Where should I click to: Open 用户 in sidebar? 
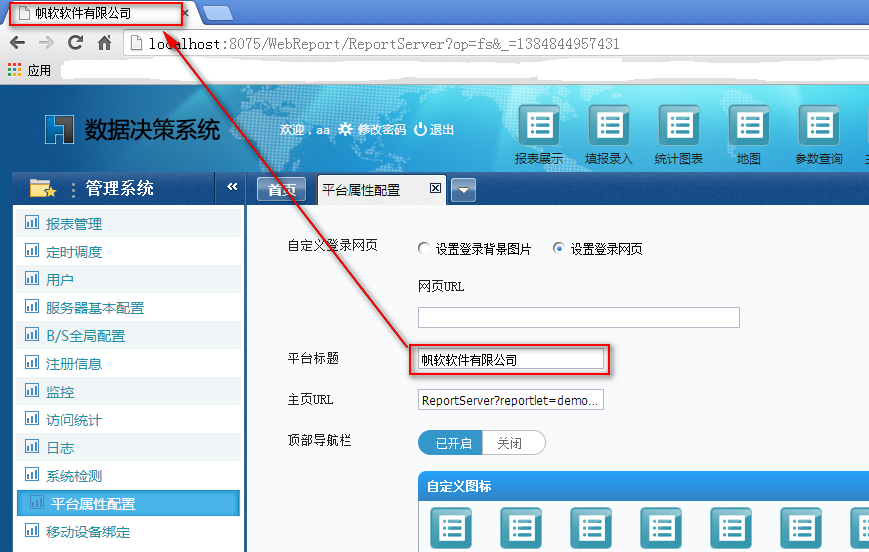(x=129, y=279)
